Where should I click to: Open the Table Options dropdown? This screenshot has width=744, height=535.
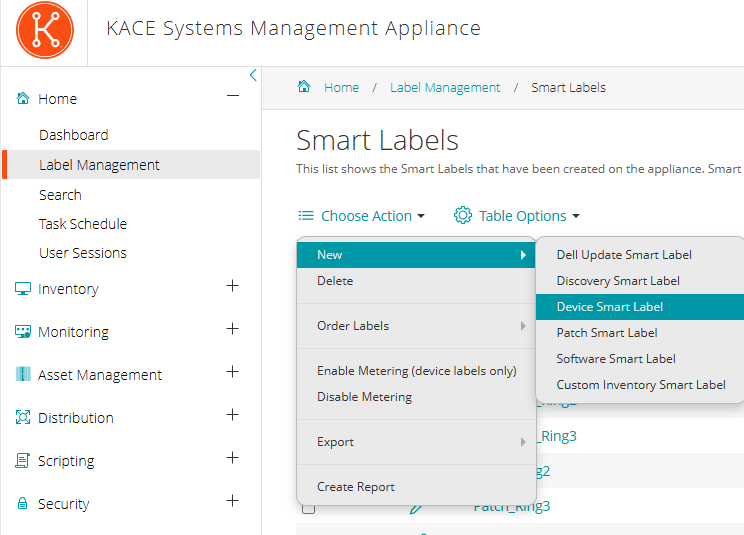click(x=517, y=216)
